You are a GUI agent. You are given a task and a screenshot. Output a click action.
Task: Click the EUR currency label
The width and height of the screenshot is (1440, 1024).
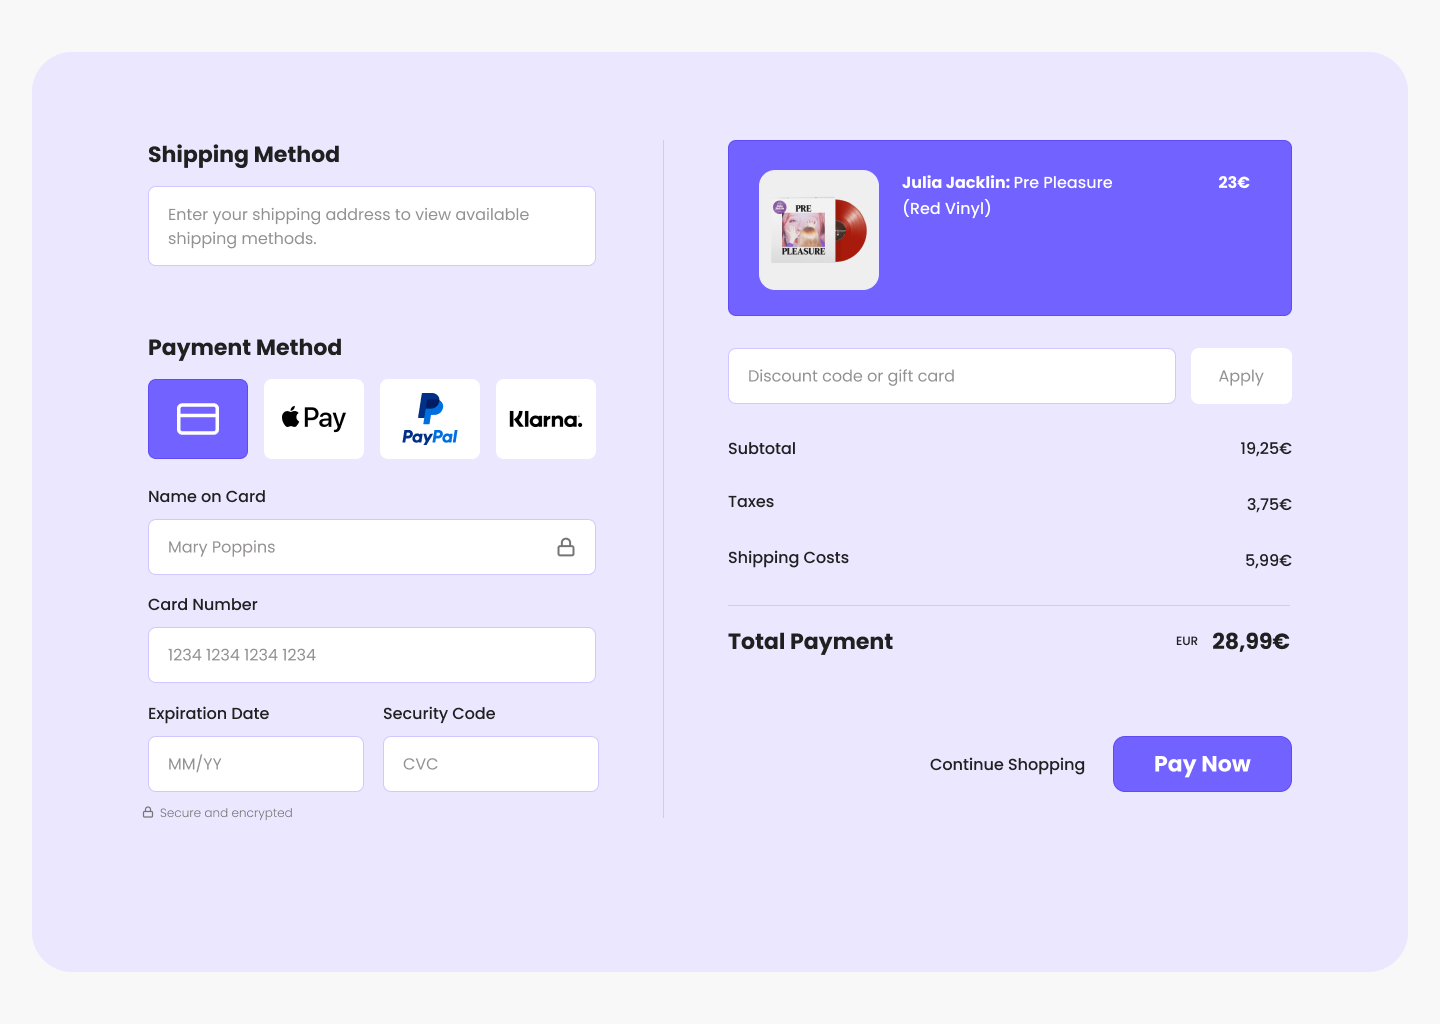[x=1187, y=641]
